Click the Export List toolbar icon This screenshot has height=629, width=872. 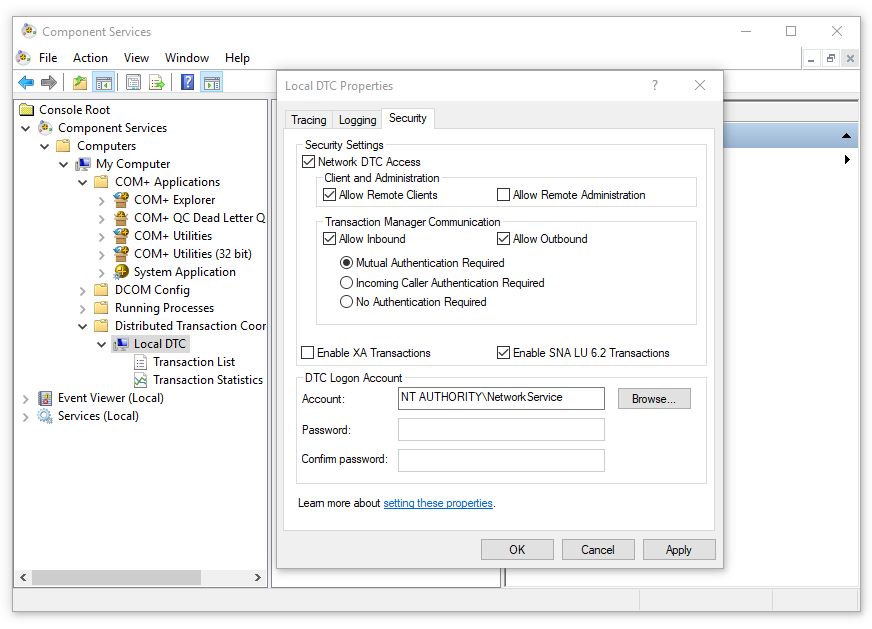pos(157,83)
